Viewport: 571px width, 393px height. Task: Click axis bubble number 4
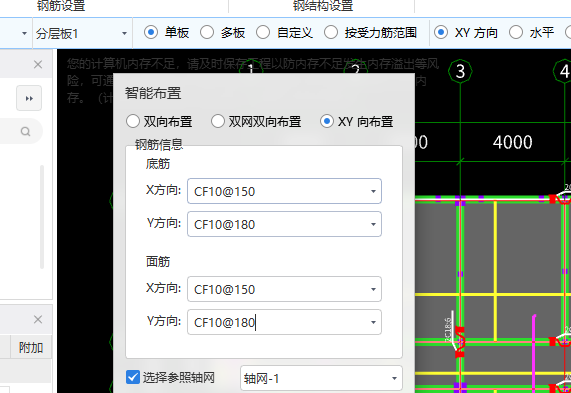point(563,71)
